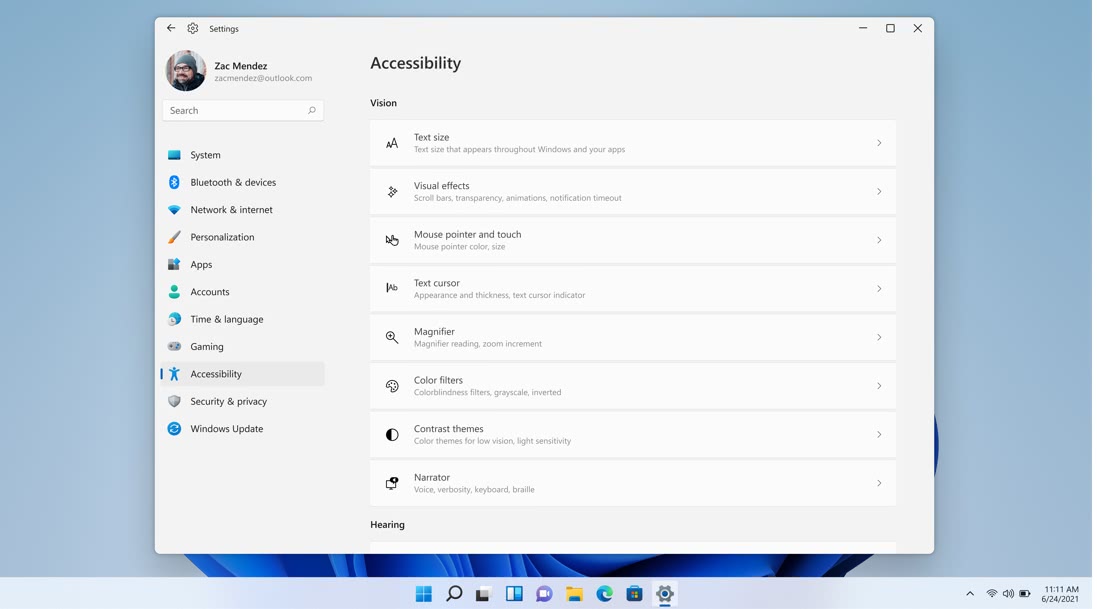This screenshot has width=1097, height=609.
Task: Go to Accounts settings
Action: coord(243,291)
